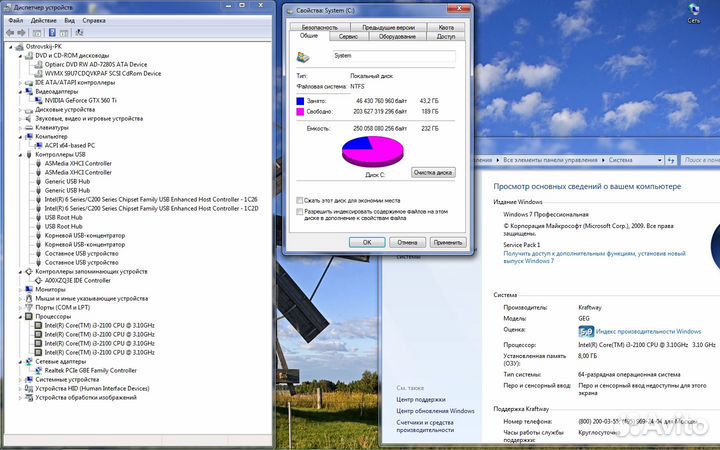Expand the IDE ATA/ATAPI контроллеры node
The width and height of the screenshot is (720, 450).
[x=20, y=83]
